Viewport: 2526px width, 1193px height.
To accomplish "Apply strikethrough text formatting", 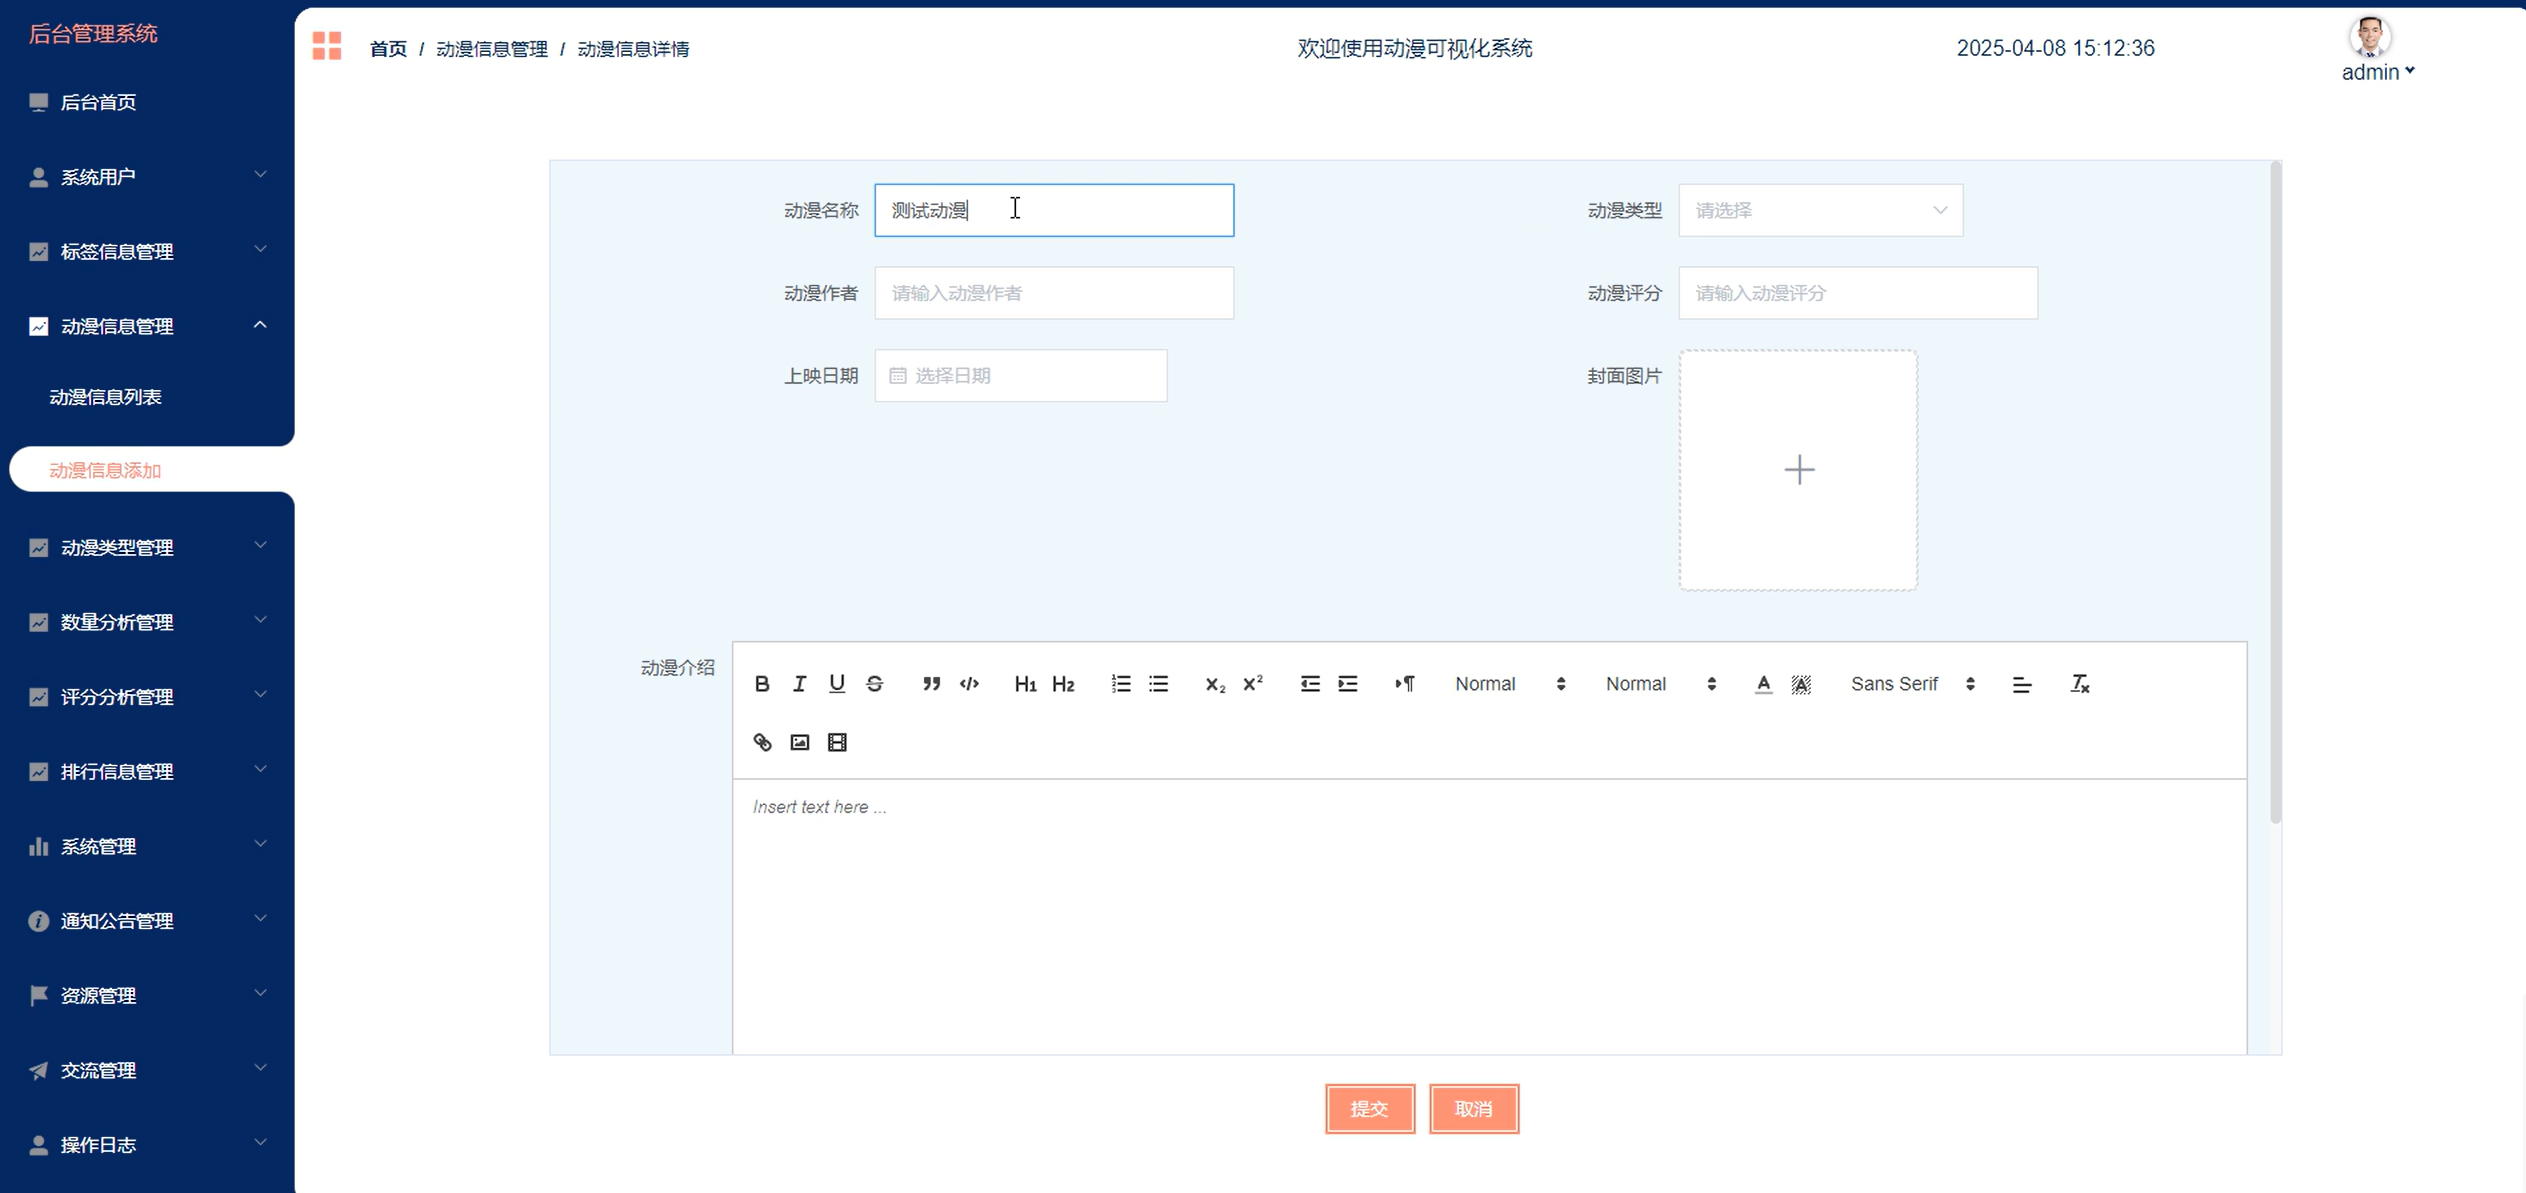I will (875, 684).
